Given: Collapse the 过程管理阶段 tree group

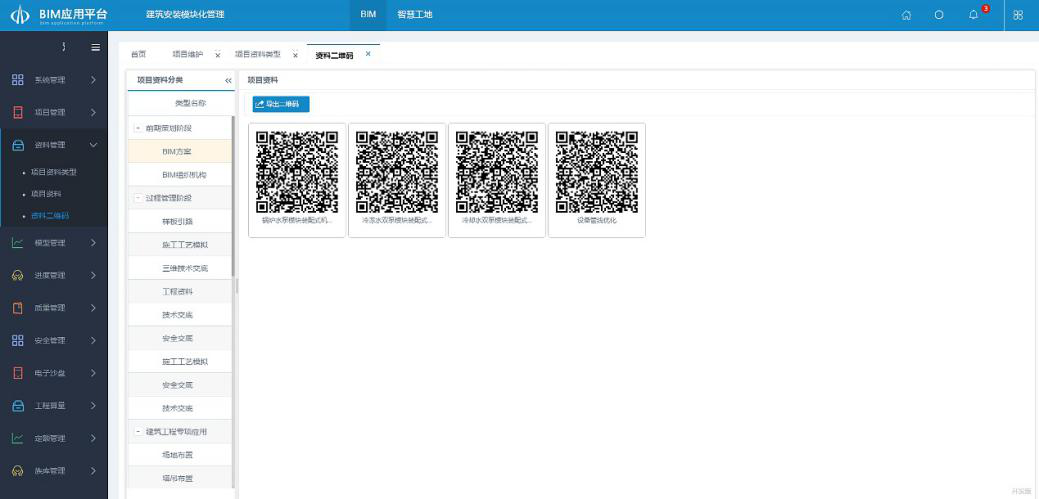Looking at the screenshot, I should [x=137, y=198].
